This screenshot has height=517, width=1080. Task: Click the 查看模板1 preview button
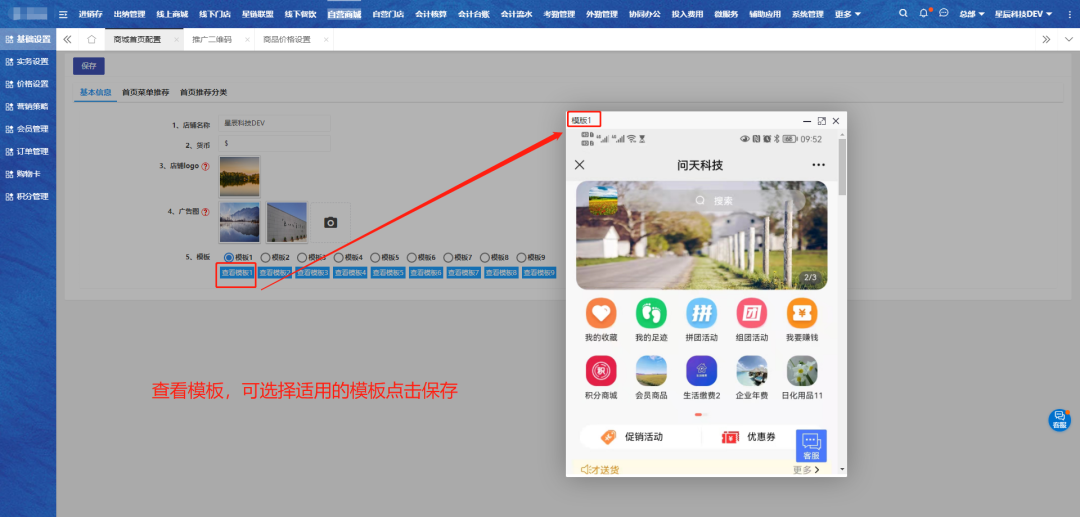click(x=236, y=272)
